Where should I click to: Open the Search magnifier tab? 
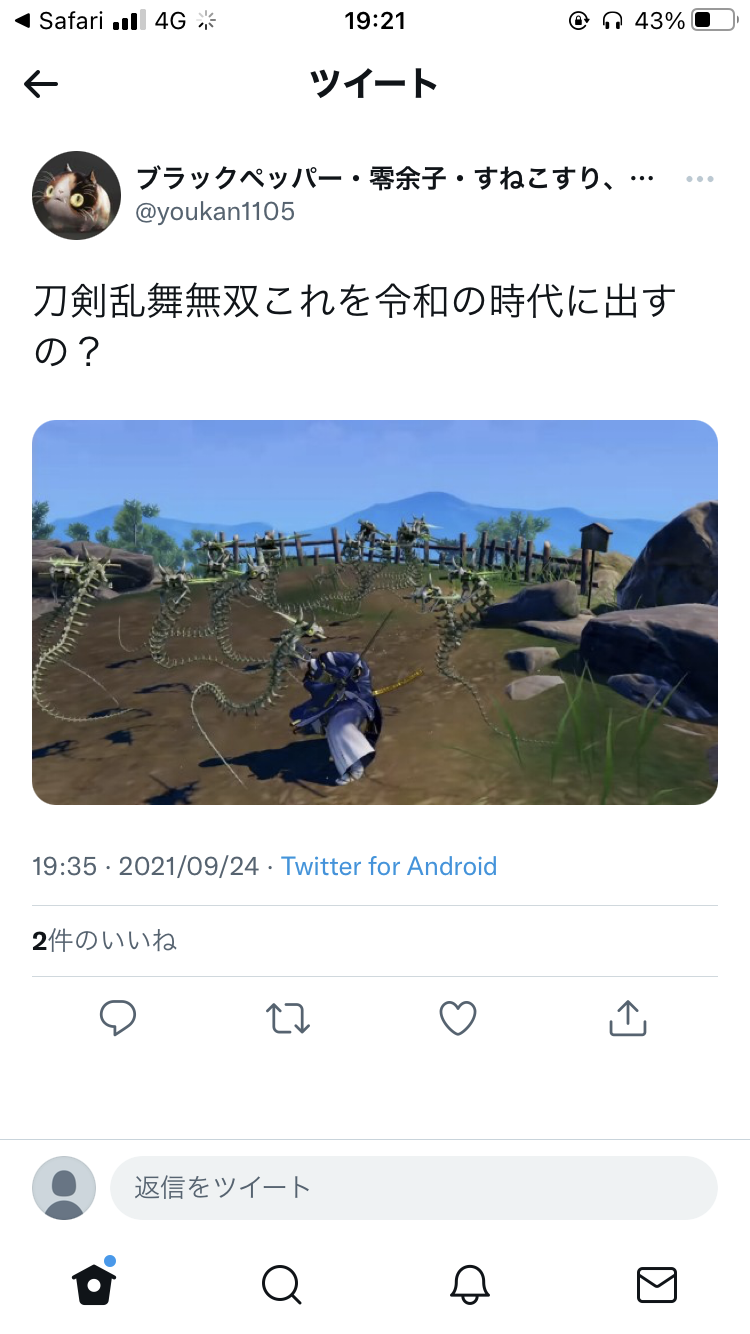(x=281, y=1284)
